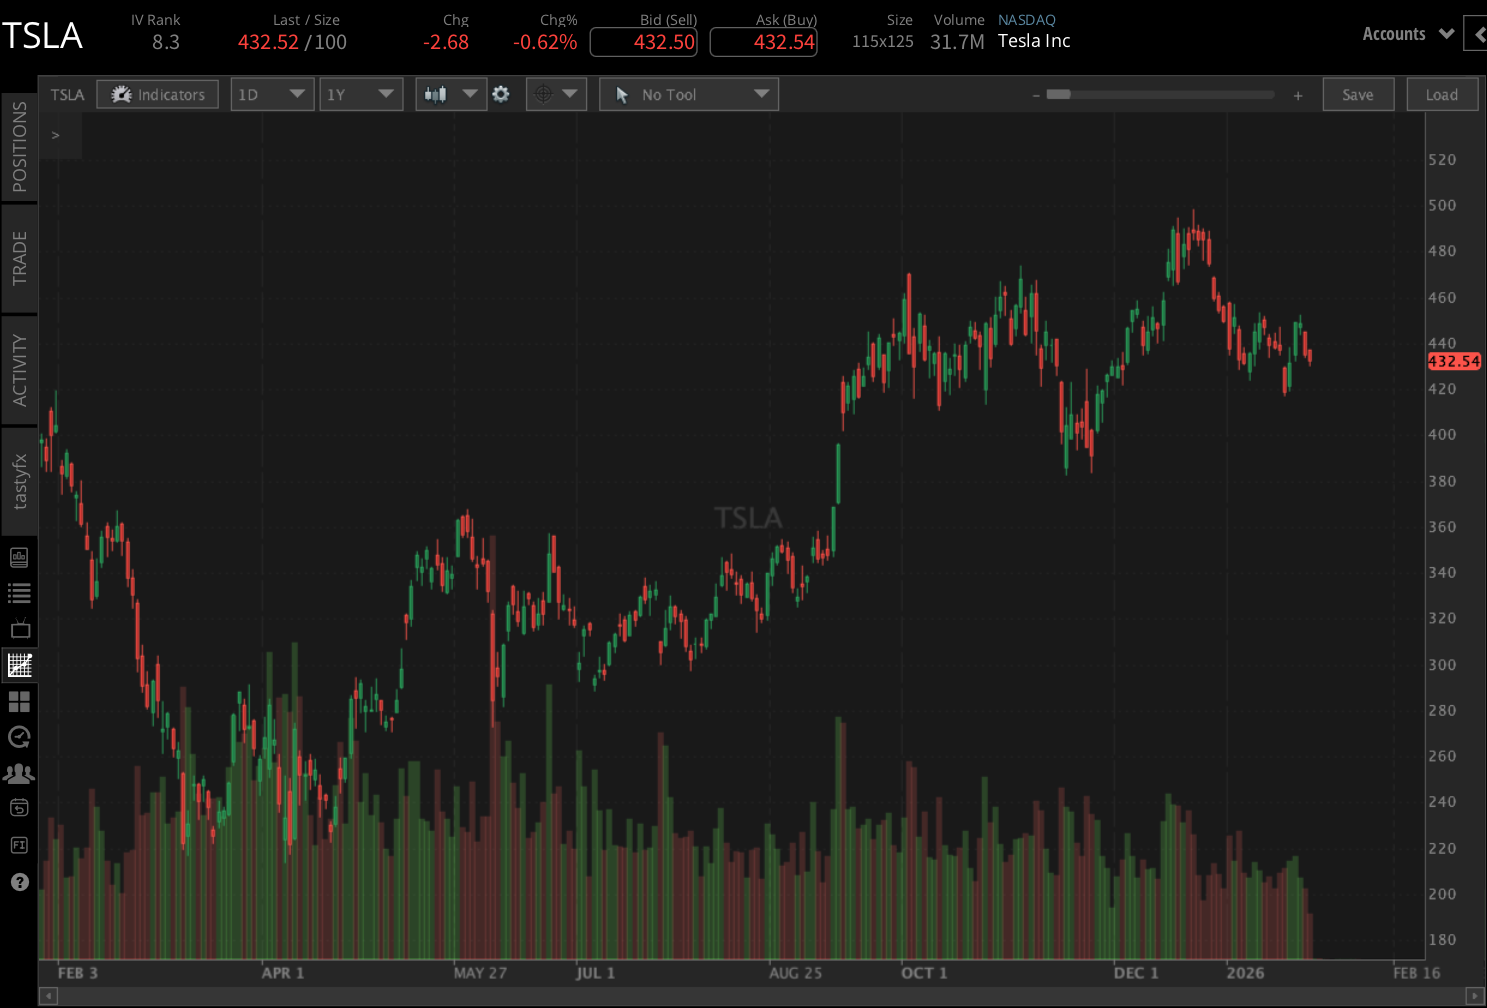The image size is (1487, 1008).
Task: Open the news feed sidebar icon
Action: (19, 558)
